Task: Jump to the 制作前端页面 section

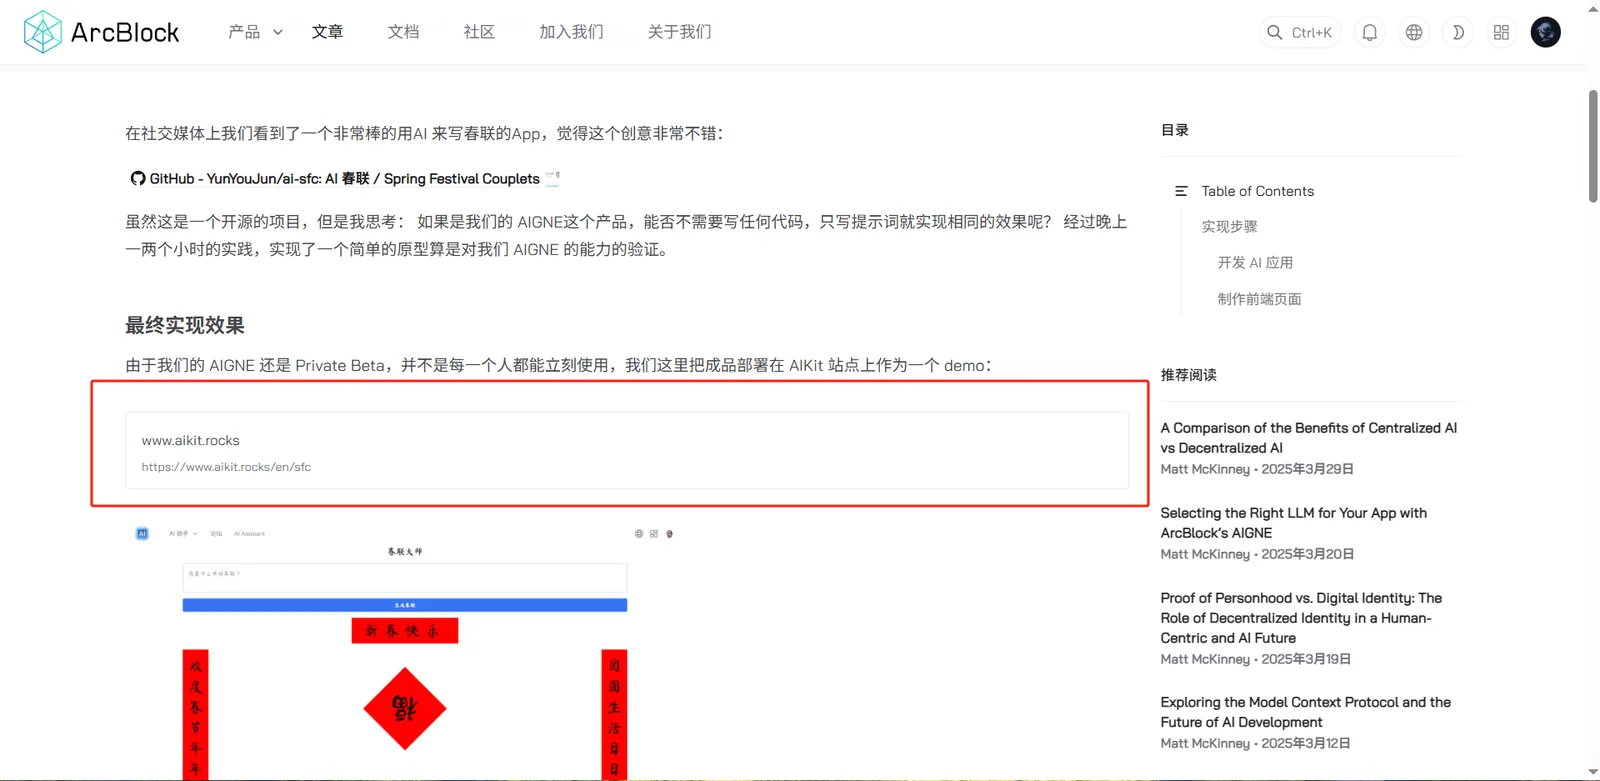Action: [1259, 299]
